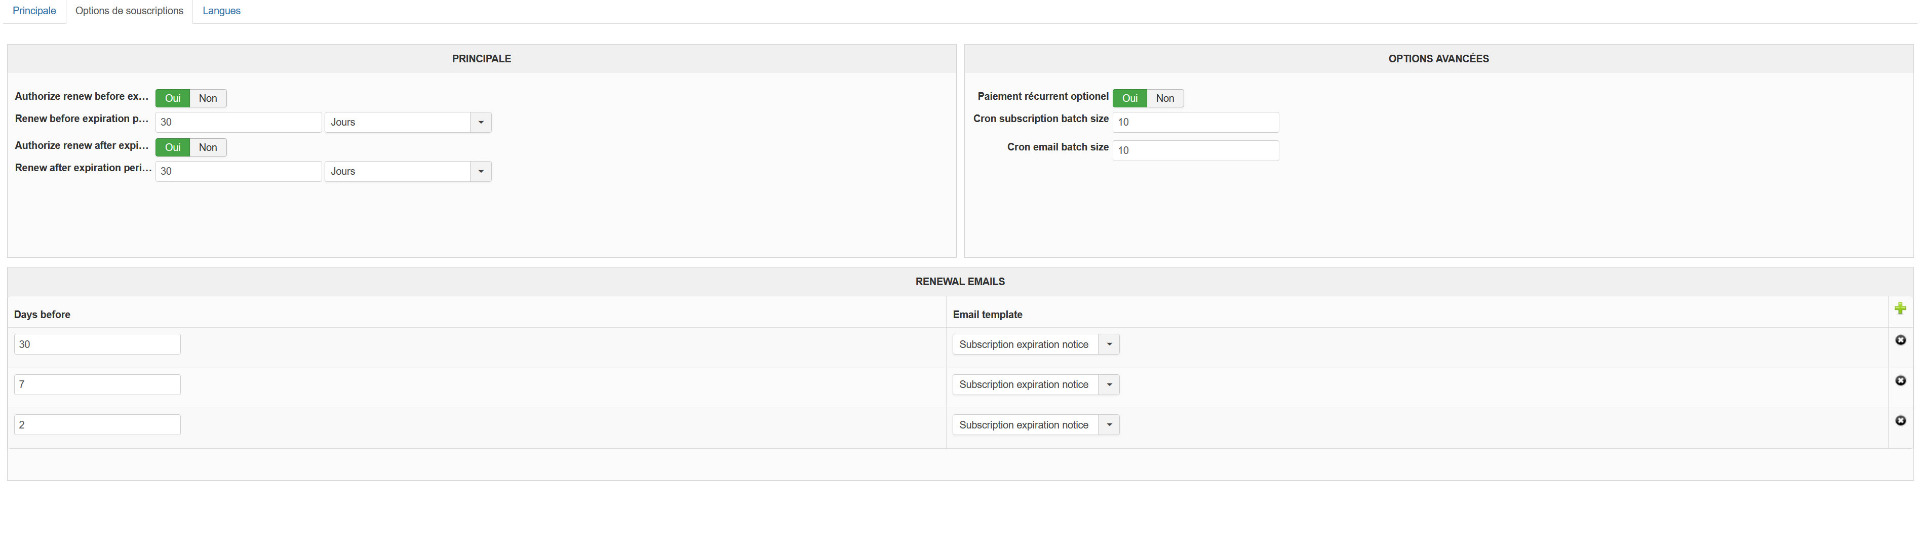Set Authorize renew before expiration to Non
The height and width of the screenshot is (549, 1920).
click(208, 98)
